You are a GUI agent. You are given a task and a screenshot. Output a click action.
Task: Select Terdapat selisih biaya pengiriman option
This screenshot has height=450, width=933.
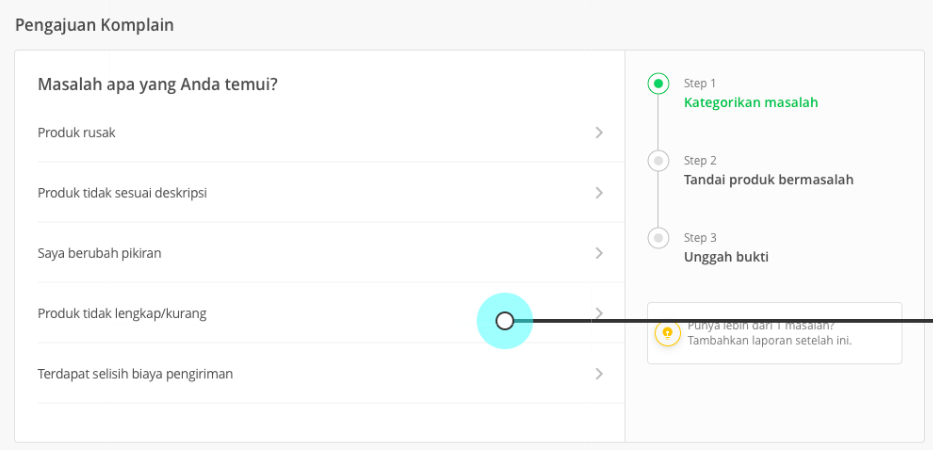pos(331,374)
